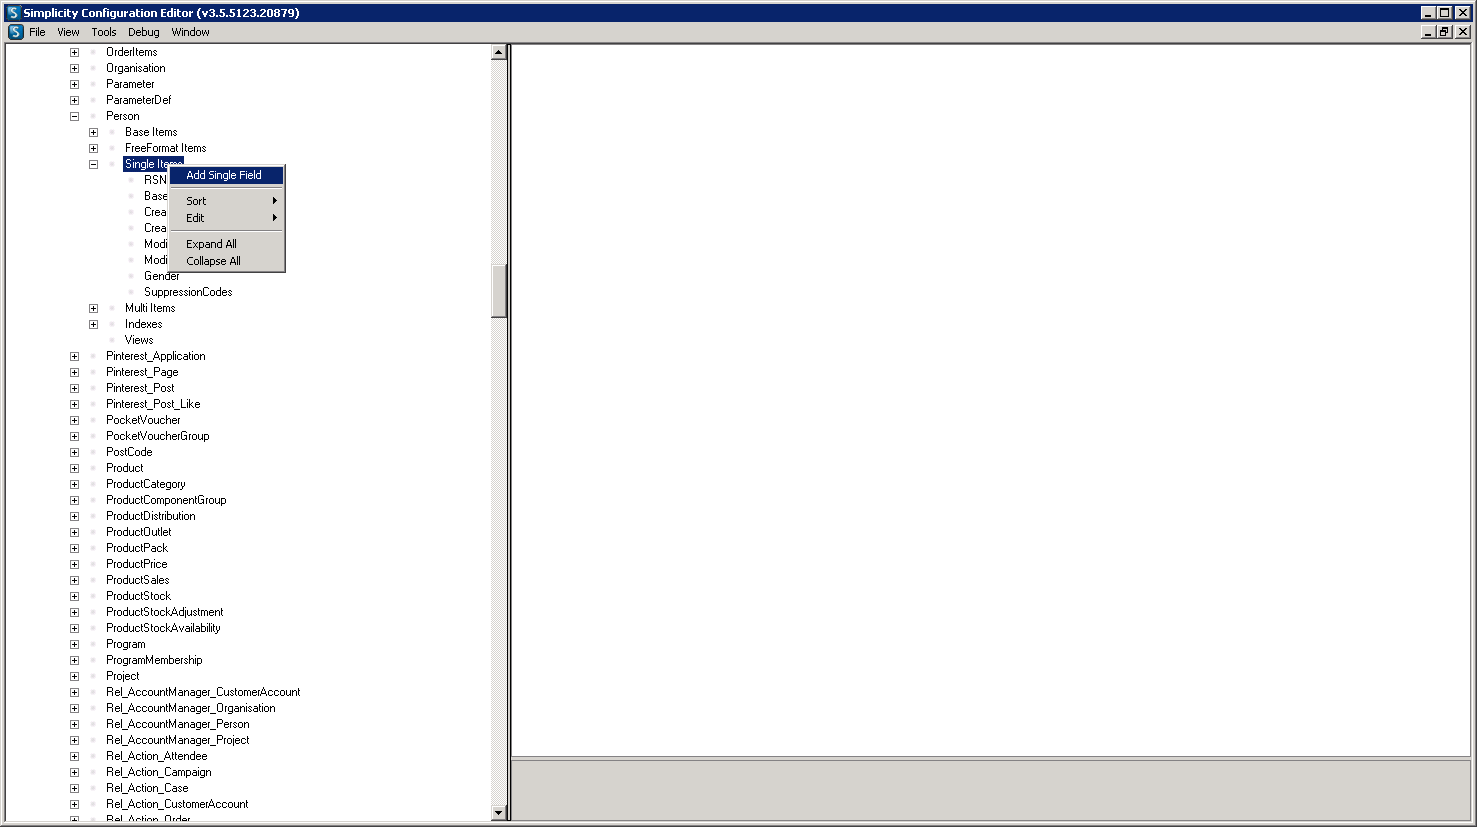1477x827 pixels.
Task: Click the restore MDI child window icon
Action: coord(1444,32)
